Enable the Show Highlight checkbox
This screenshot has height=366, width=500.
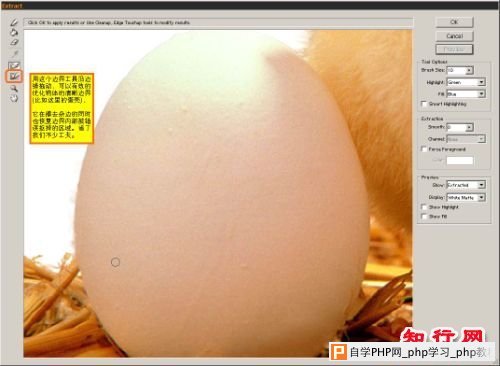(x=424, y=207)
